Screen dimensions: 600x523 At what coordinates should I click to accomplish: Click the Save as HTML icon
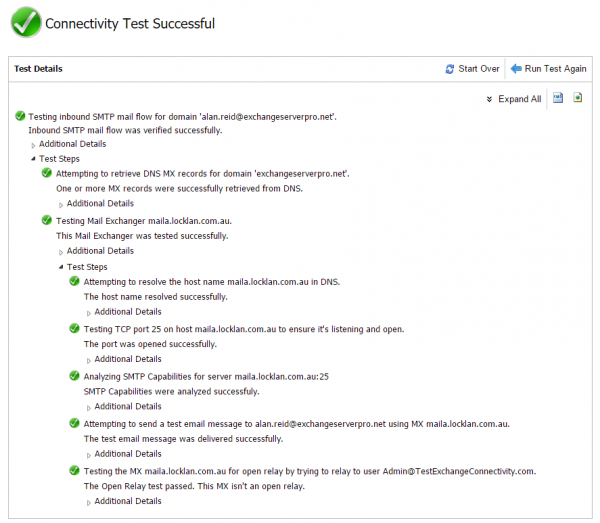(x=578, y=98)
